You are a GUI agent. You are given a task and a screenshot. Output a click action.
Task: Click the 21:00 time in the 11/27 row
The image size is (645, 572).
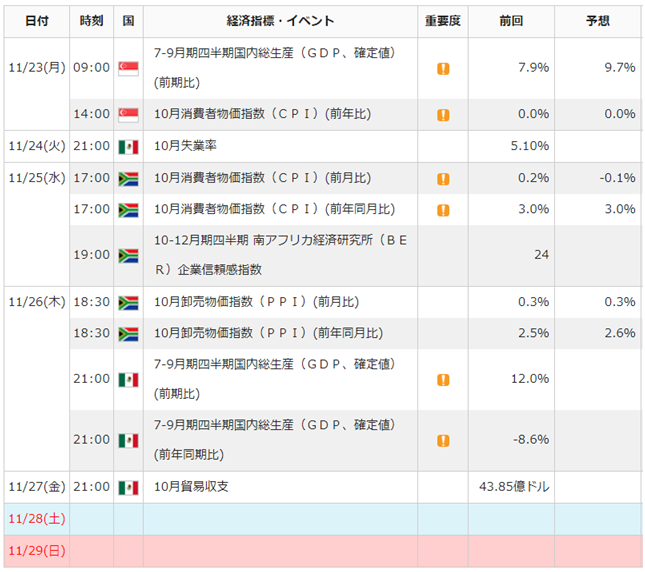point(92,487)
